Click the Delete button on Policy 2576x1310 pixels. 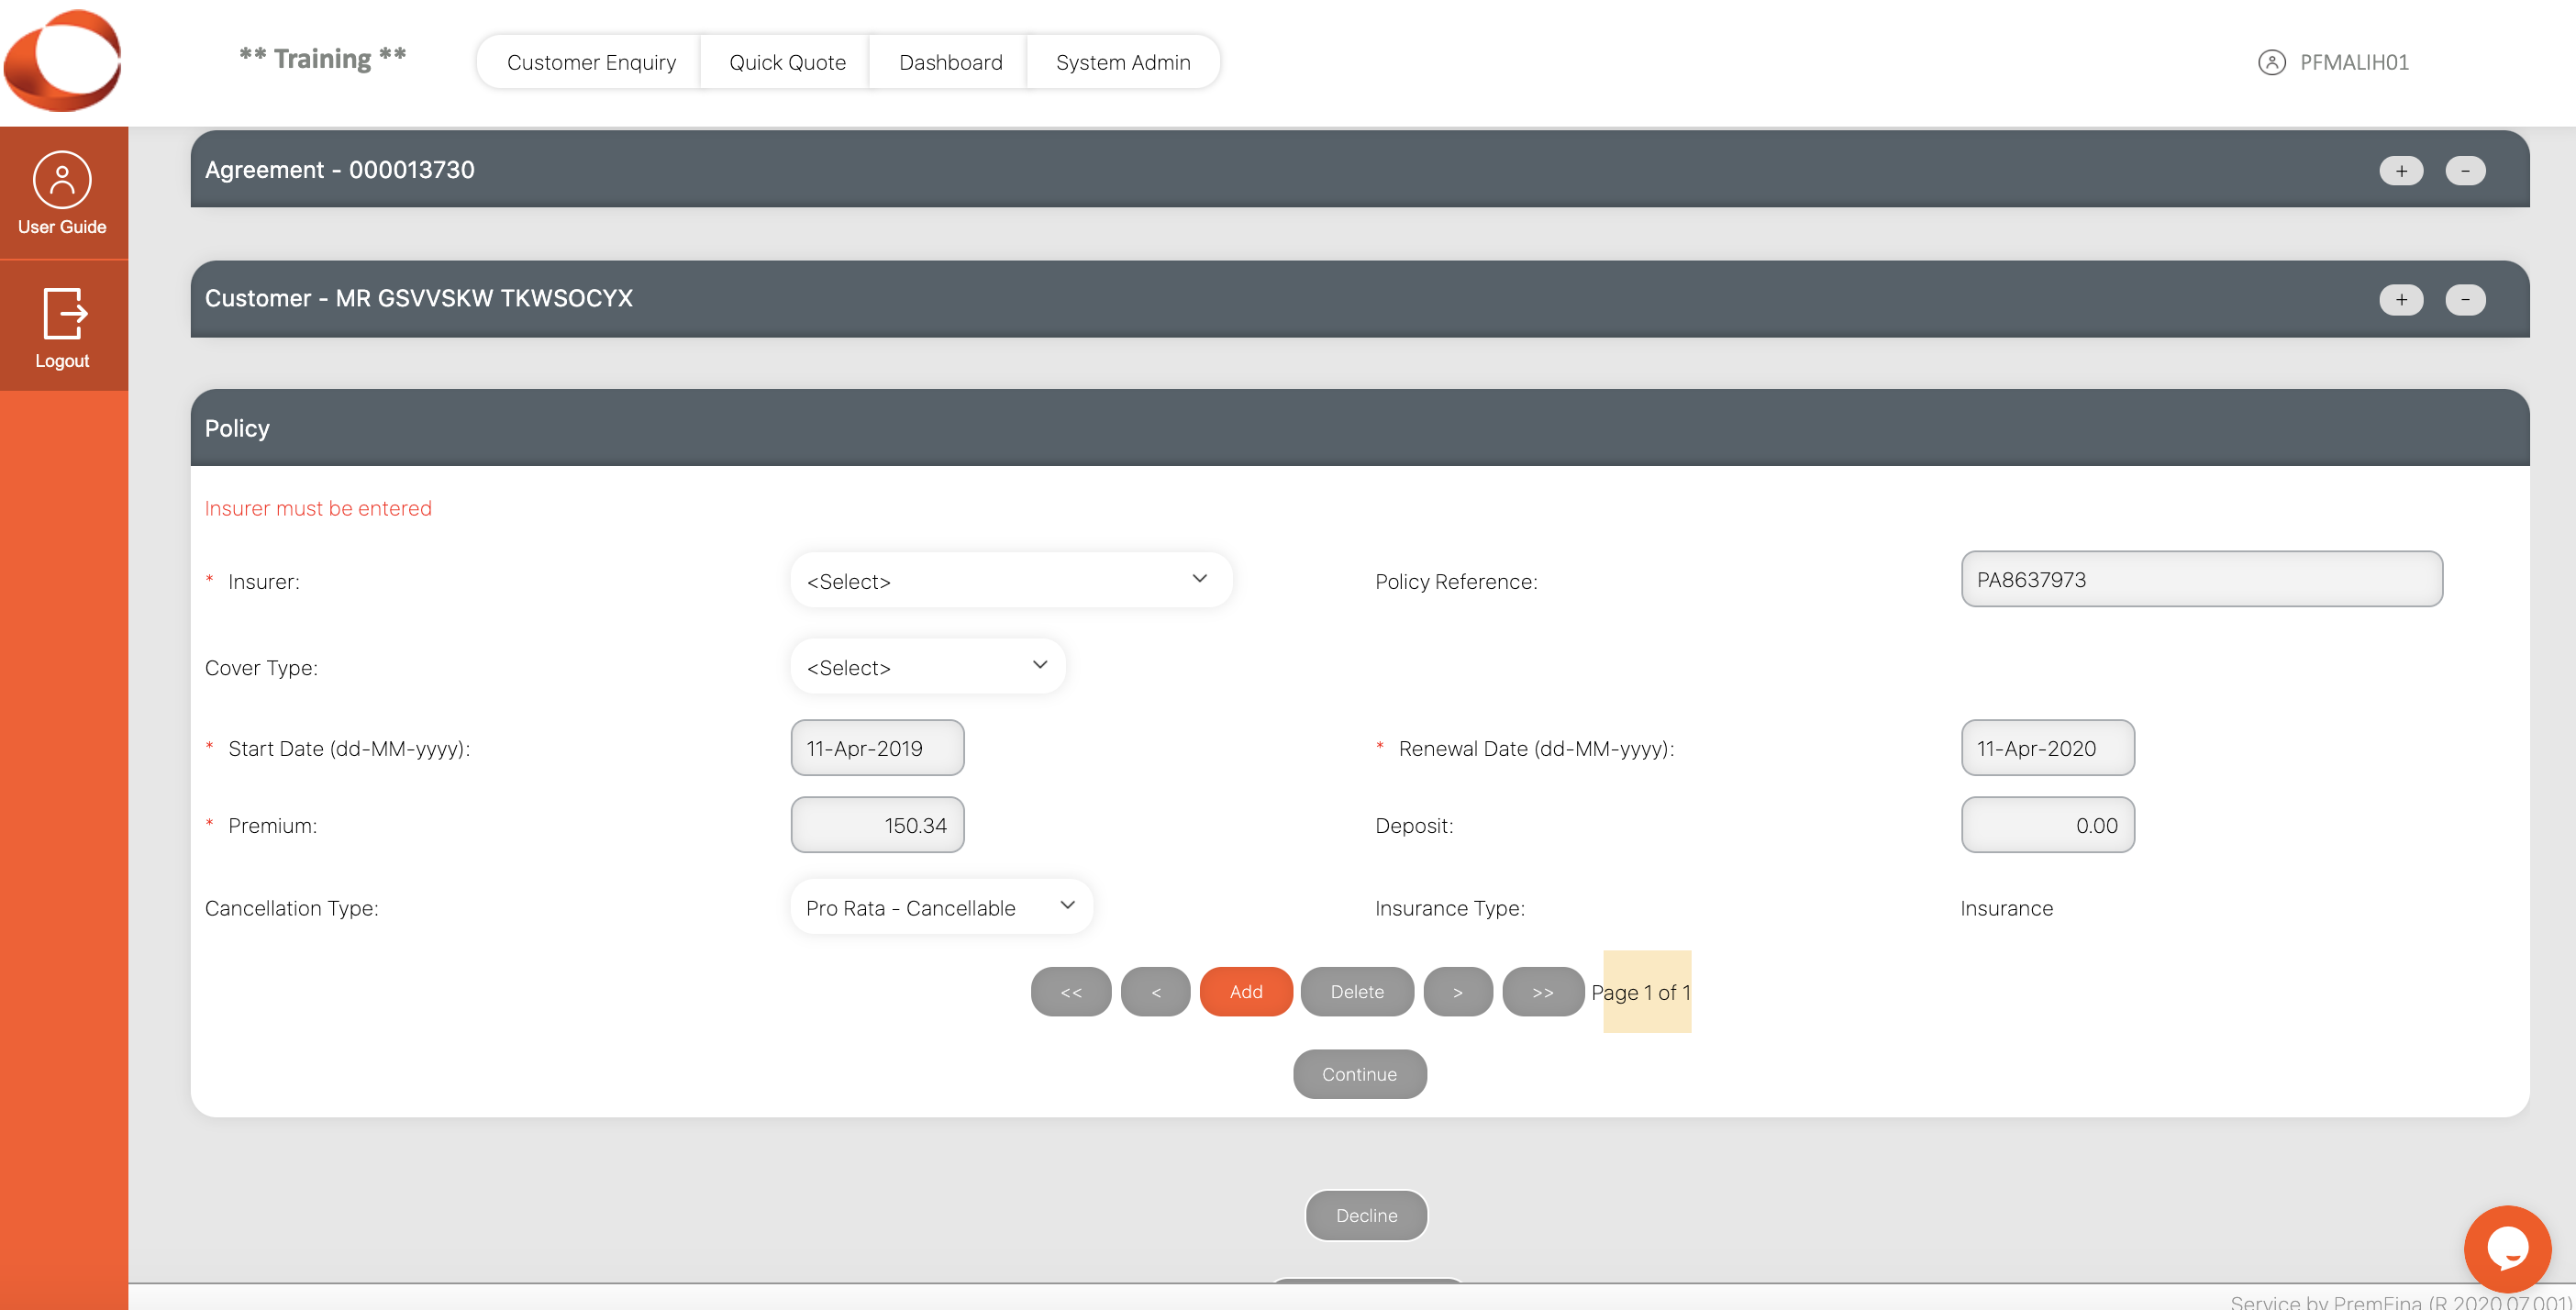tap(1357, 991)
